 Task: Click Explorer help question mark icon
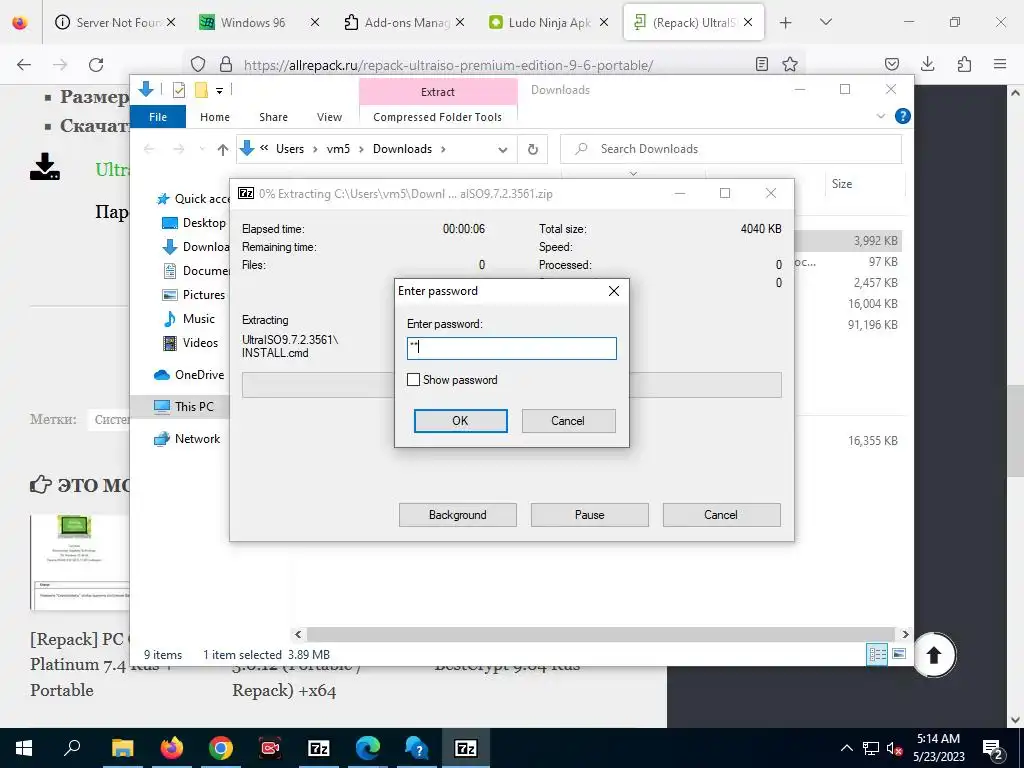coord(903,116)
